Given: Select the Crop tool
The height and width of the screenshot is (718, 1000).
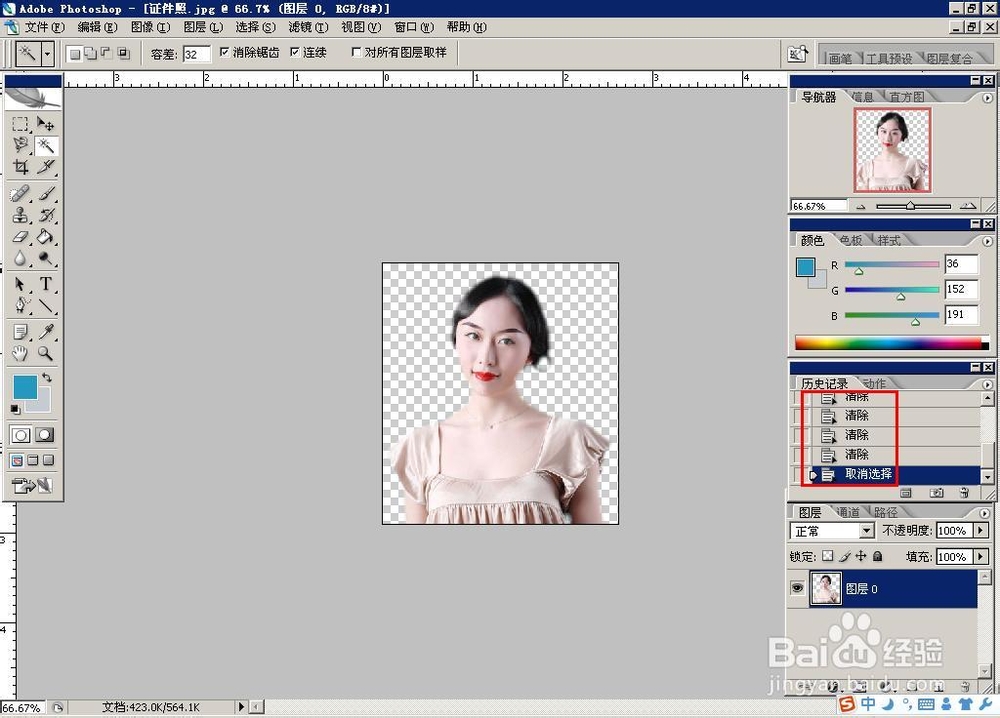Looking at the screenshot, I should click(x=22, y=167).
